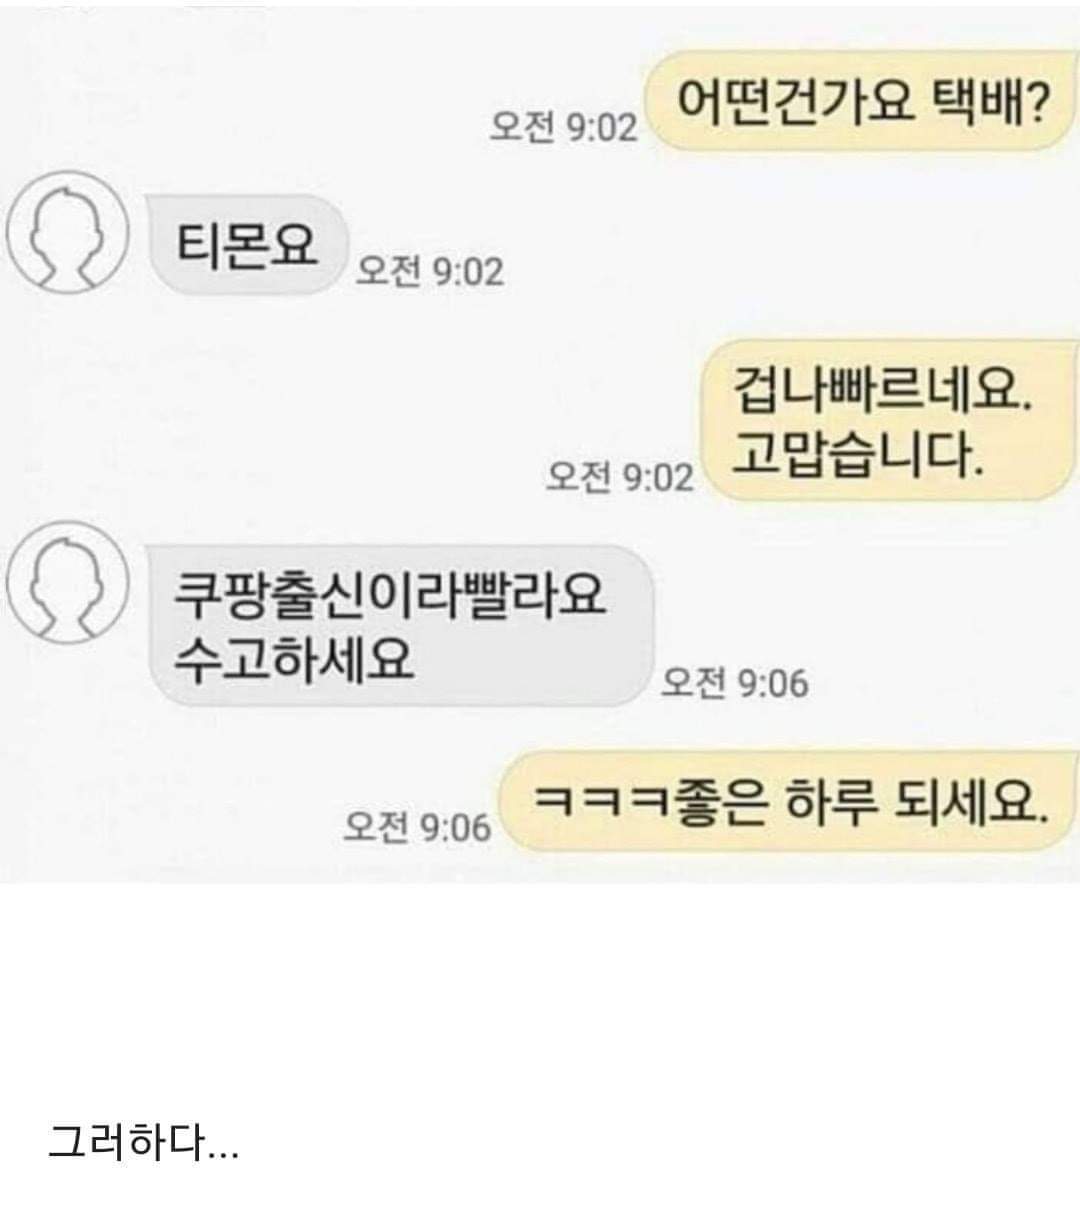The height and width of the screenshot is (1221, 1080).
Task: Select the ㅋㅋㅋ좋은 하루 되세요 bubble
Action: coord(789,801)
